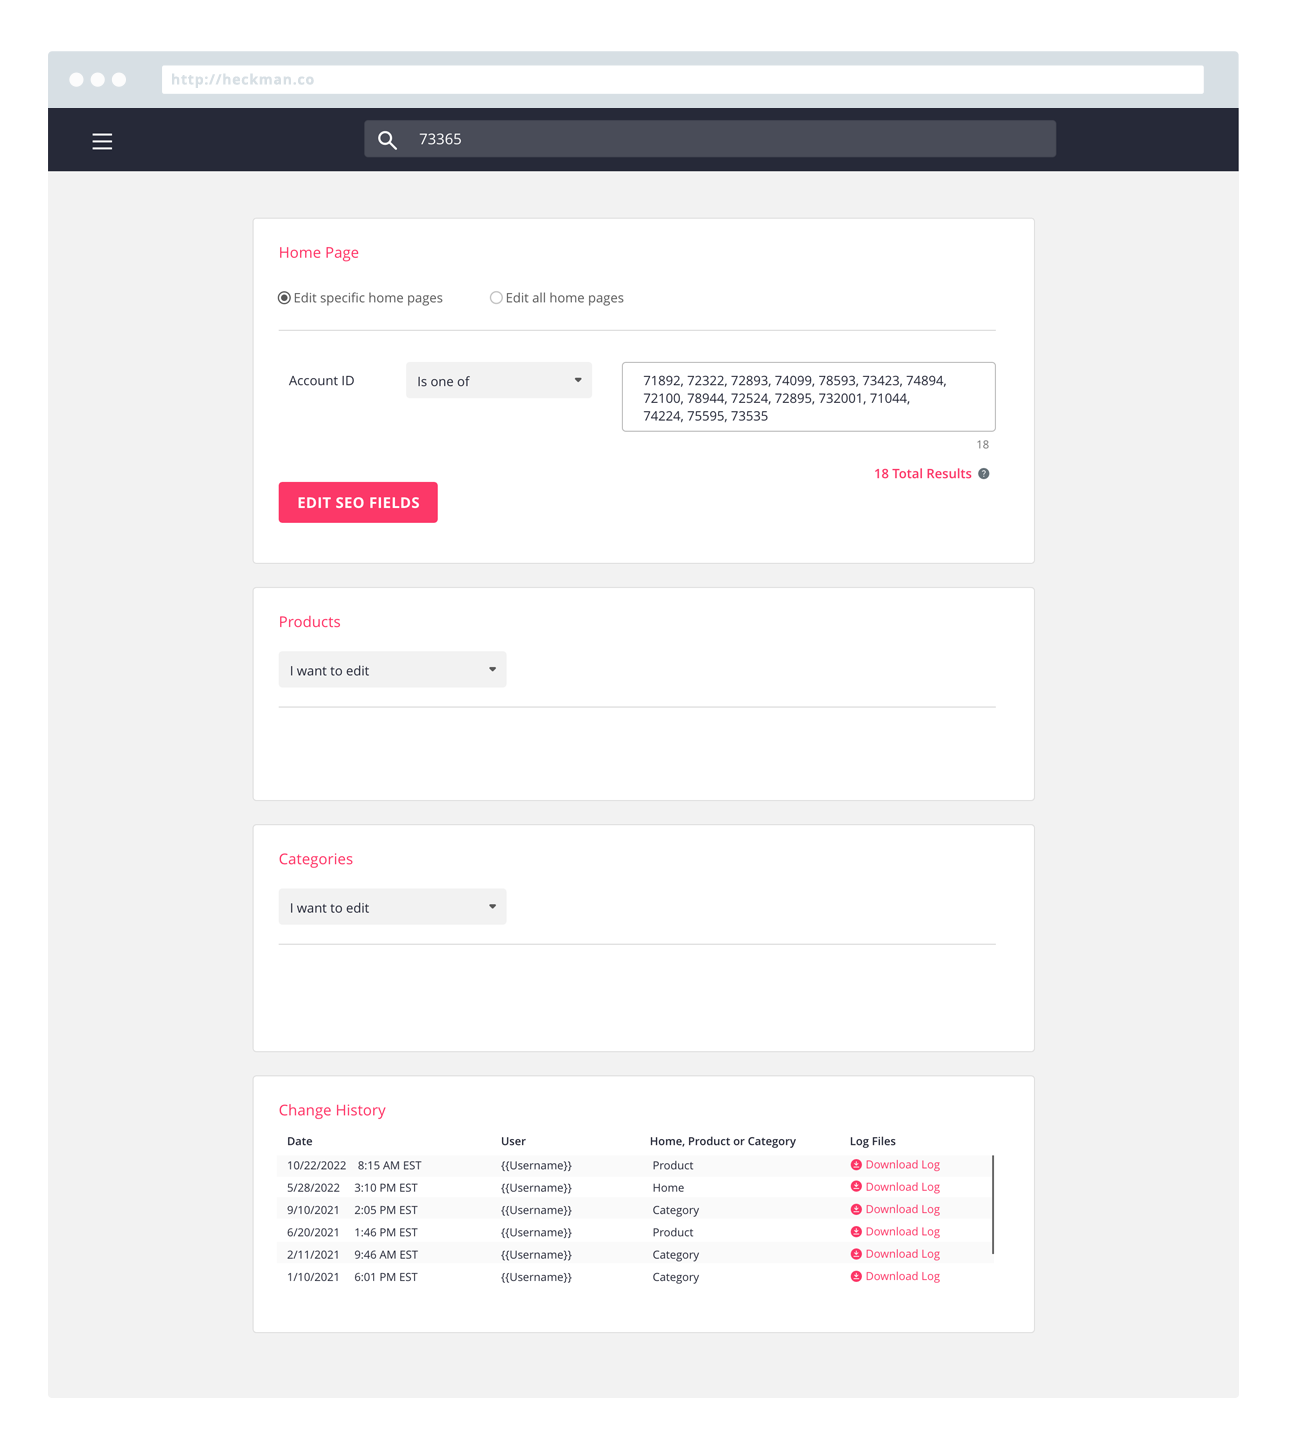
Task: Click the Account ID numbers text area
Action: pos(808,398)
